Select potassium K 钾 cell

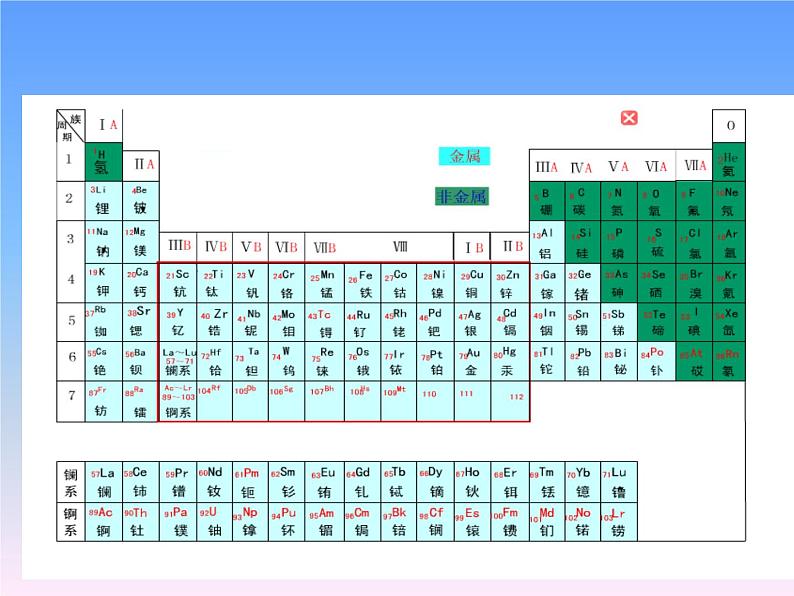[104, 283]
